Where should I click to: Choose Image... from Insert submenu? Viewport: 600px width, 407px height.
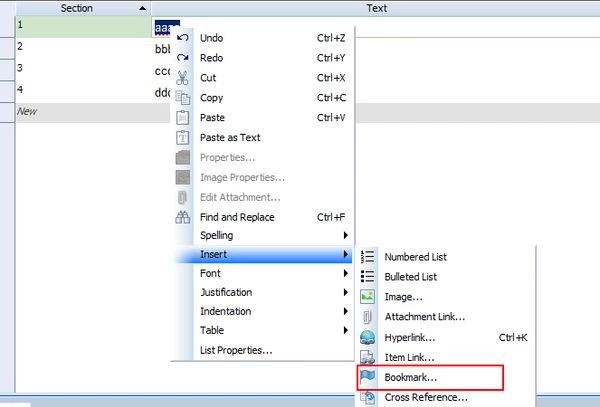[446, 297]
